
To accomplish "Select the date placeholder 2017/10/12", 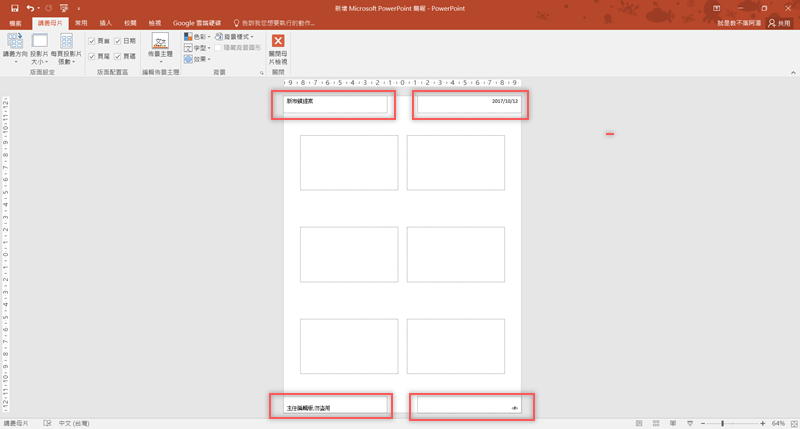I will click(x=469, y=105).
